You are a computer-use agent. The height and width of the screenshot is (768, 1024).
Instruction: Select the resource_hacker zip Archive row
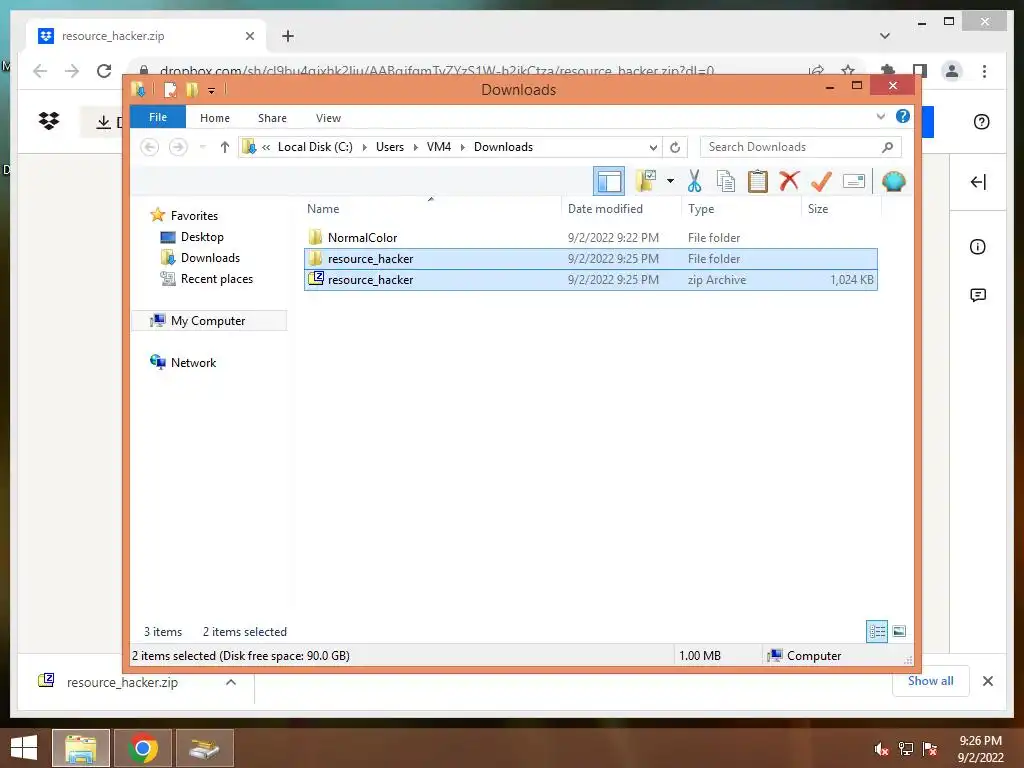pyautogui.click(x=590, y=280)
